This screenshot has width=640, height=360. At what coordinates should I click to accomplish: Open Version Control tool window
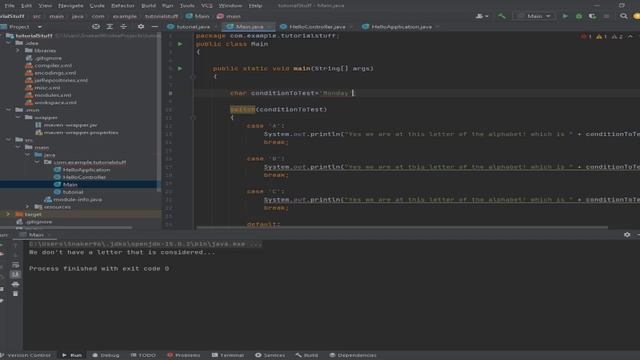(x=26, y=355)
